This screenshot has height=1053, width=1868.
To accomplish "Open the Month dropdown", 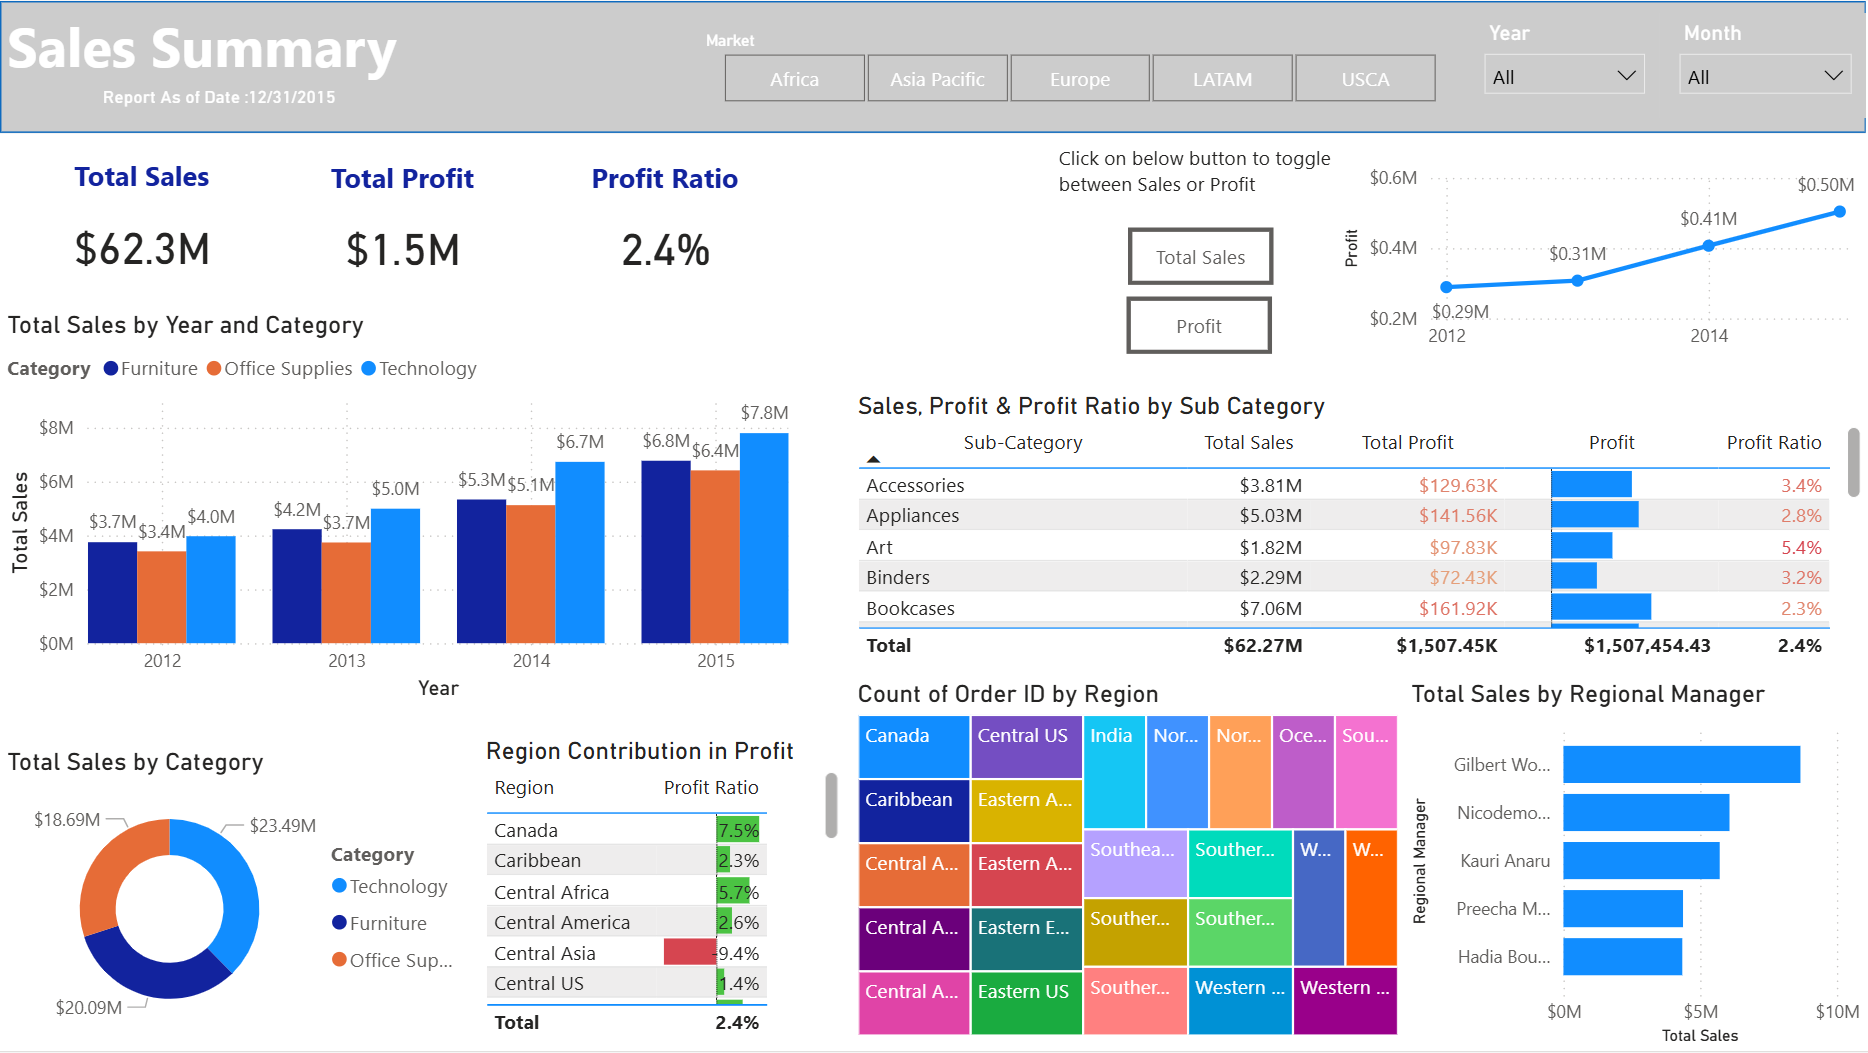I will (1764, 74).
